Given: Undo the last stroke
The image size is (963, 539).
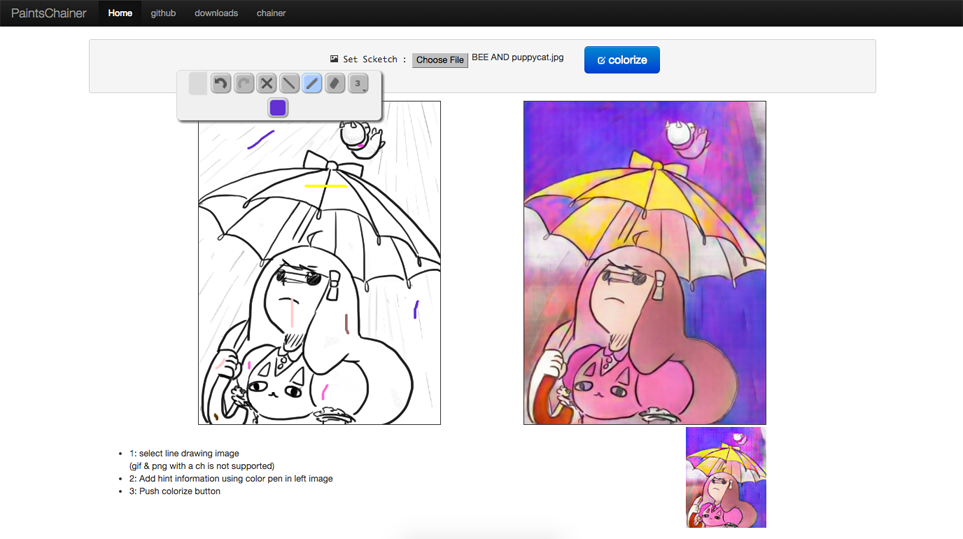Looking at the screenshot, I should pos(221,83).
